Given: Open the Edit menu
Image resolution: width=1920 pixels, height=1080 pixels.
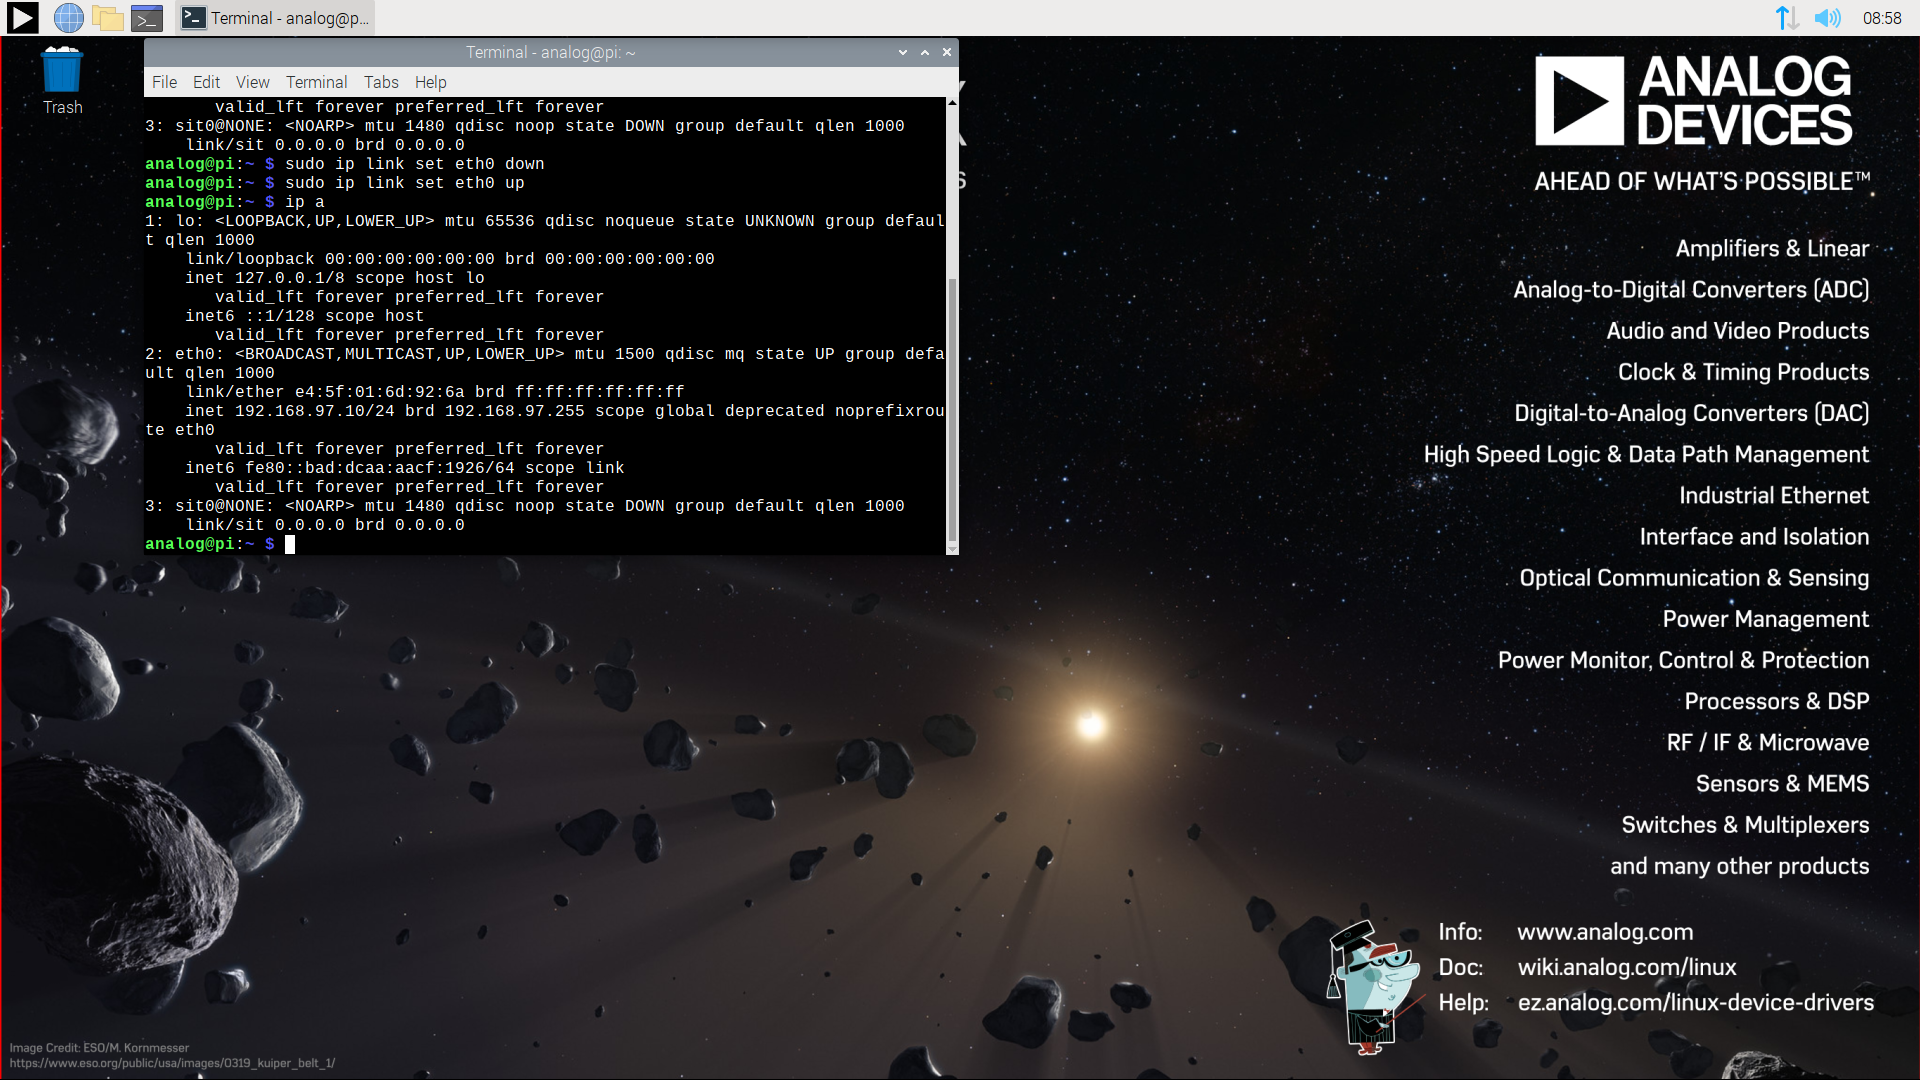Looking at the screenshot, I should pos(206,82).
